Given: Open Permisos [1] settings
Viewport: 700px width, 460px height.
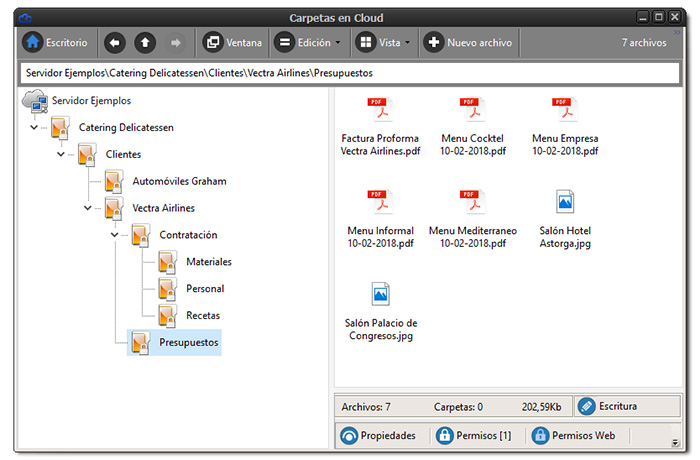Looking at the screenshot, I should coord(474,435).
